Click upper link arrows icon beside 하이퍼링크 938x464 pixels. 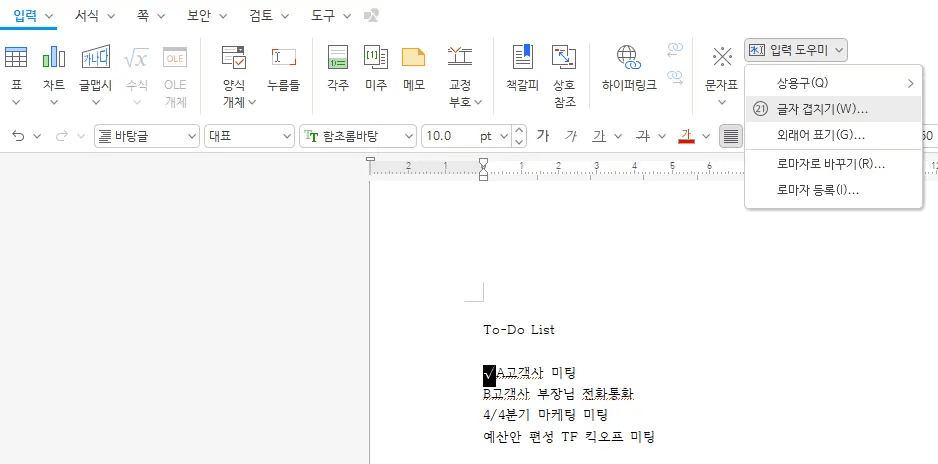click(x=675, y=50)
